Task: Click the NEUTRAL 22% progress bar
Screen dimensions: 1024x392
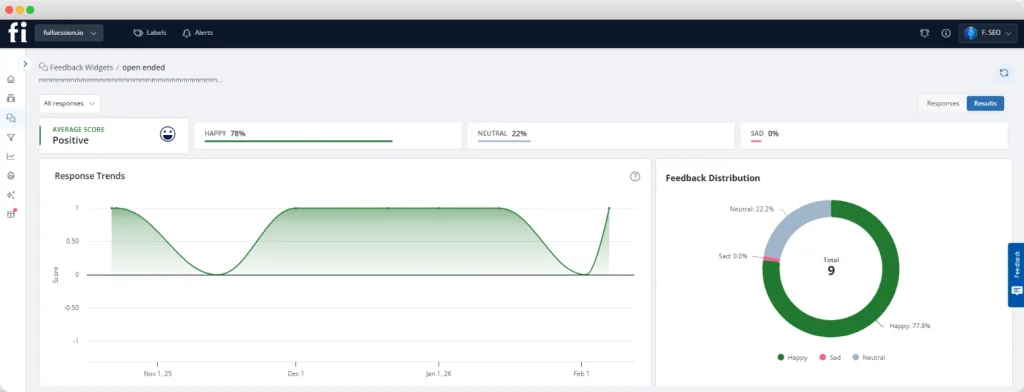Action: [x=504, y=140]
